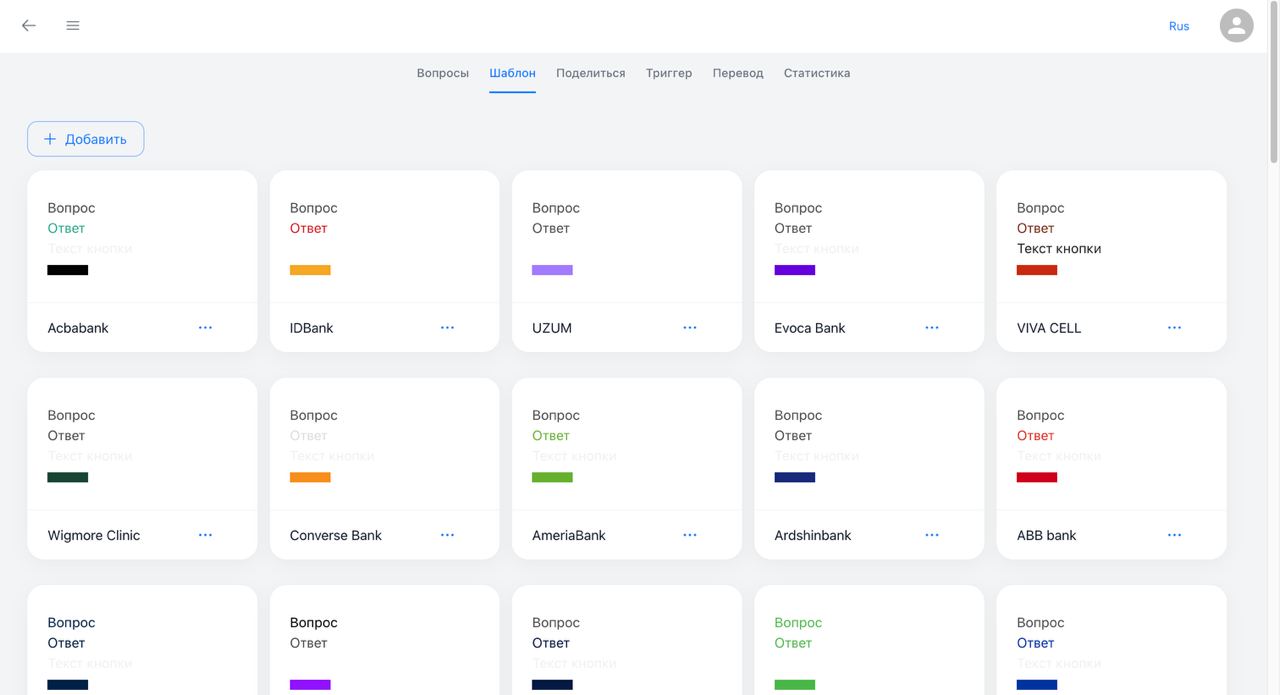Click the navy swatch in Ardshinbank card
The image size is (1280, 695).
coord(795,477)
